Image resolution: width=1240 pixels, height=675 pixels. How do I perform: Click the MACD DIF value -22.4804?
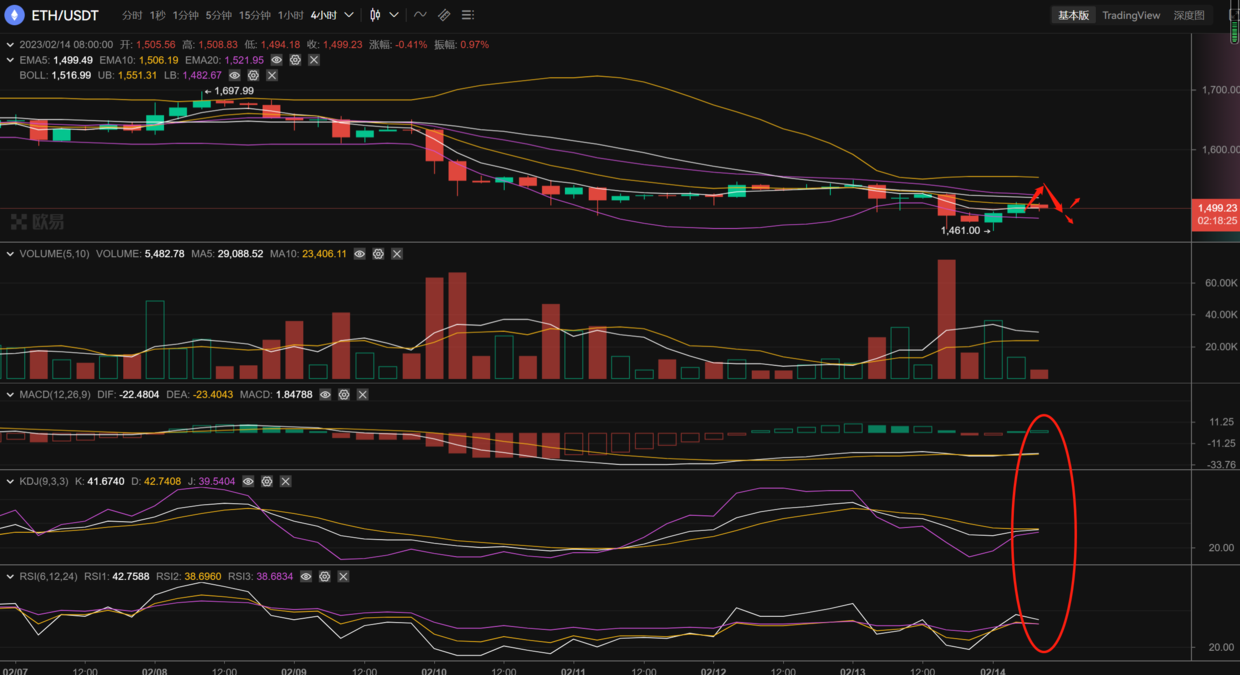pyautogui.click(x=140, y=395)
